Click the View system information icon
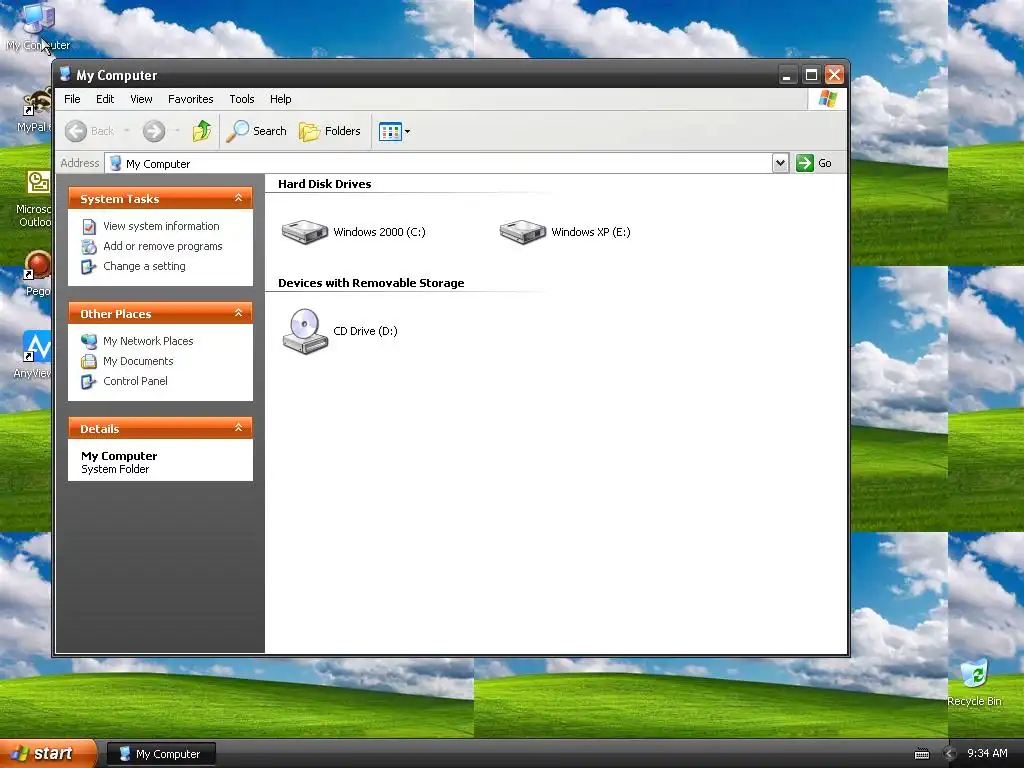 [x=89, y=227]
